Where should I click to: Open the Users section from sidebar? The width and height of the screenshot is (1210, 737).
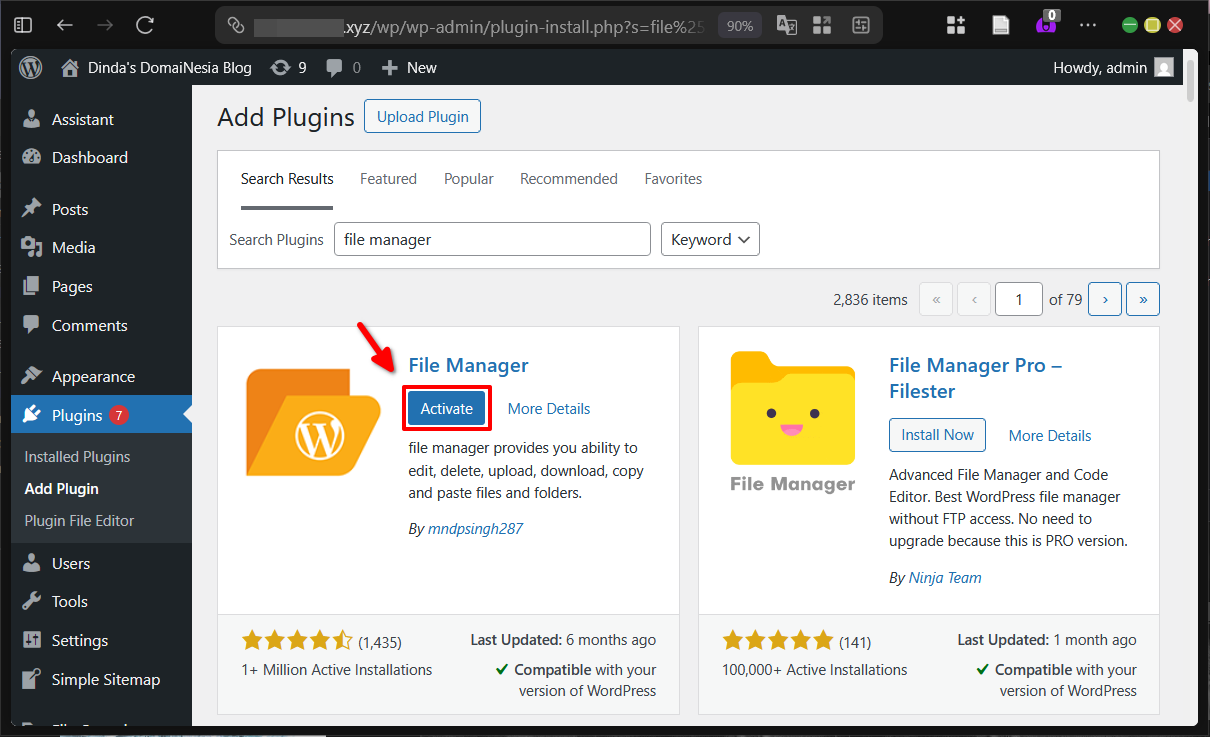pyautogui.click(x=69, y=563)
